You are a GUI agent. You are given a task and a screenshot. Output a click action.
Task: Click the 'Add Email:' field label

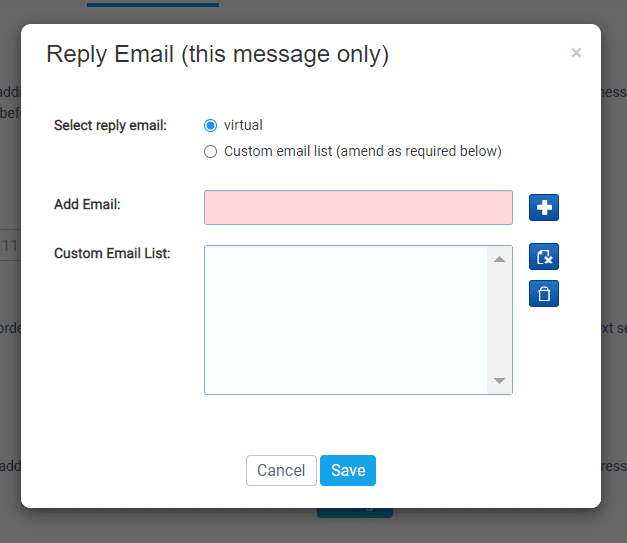tap(87, 205)
